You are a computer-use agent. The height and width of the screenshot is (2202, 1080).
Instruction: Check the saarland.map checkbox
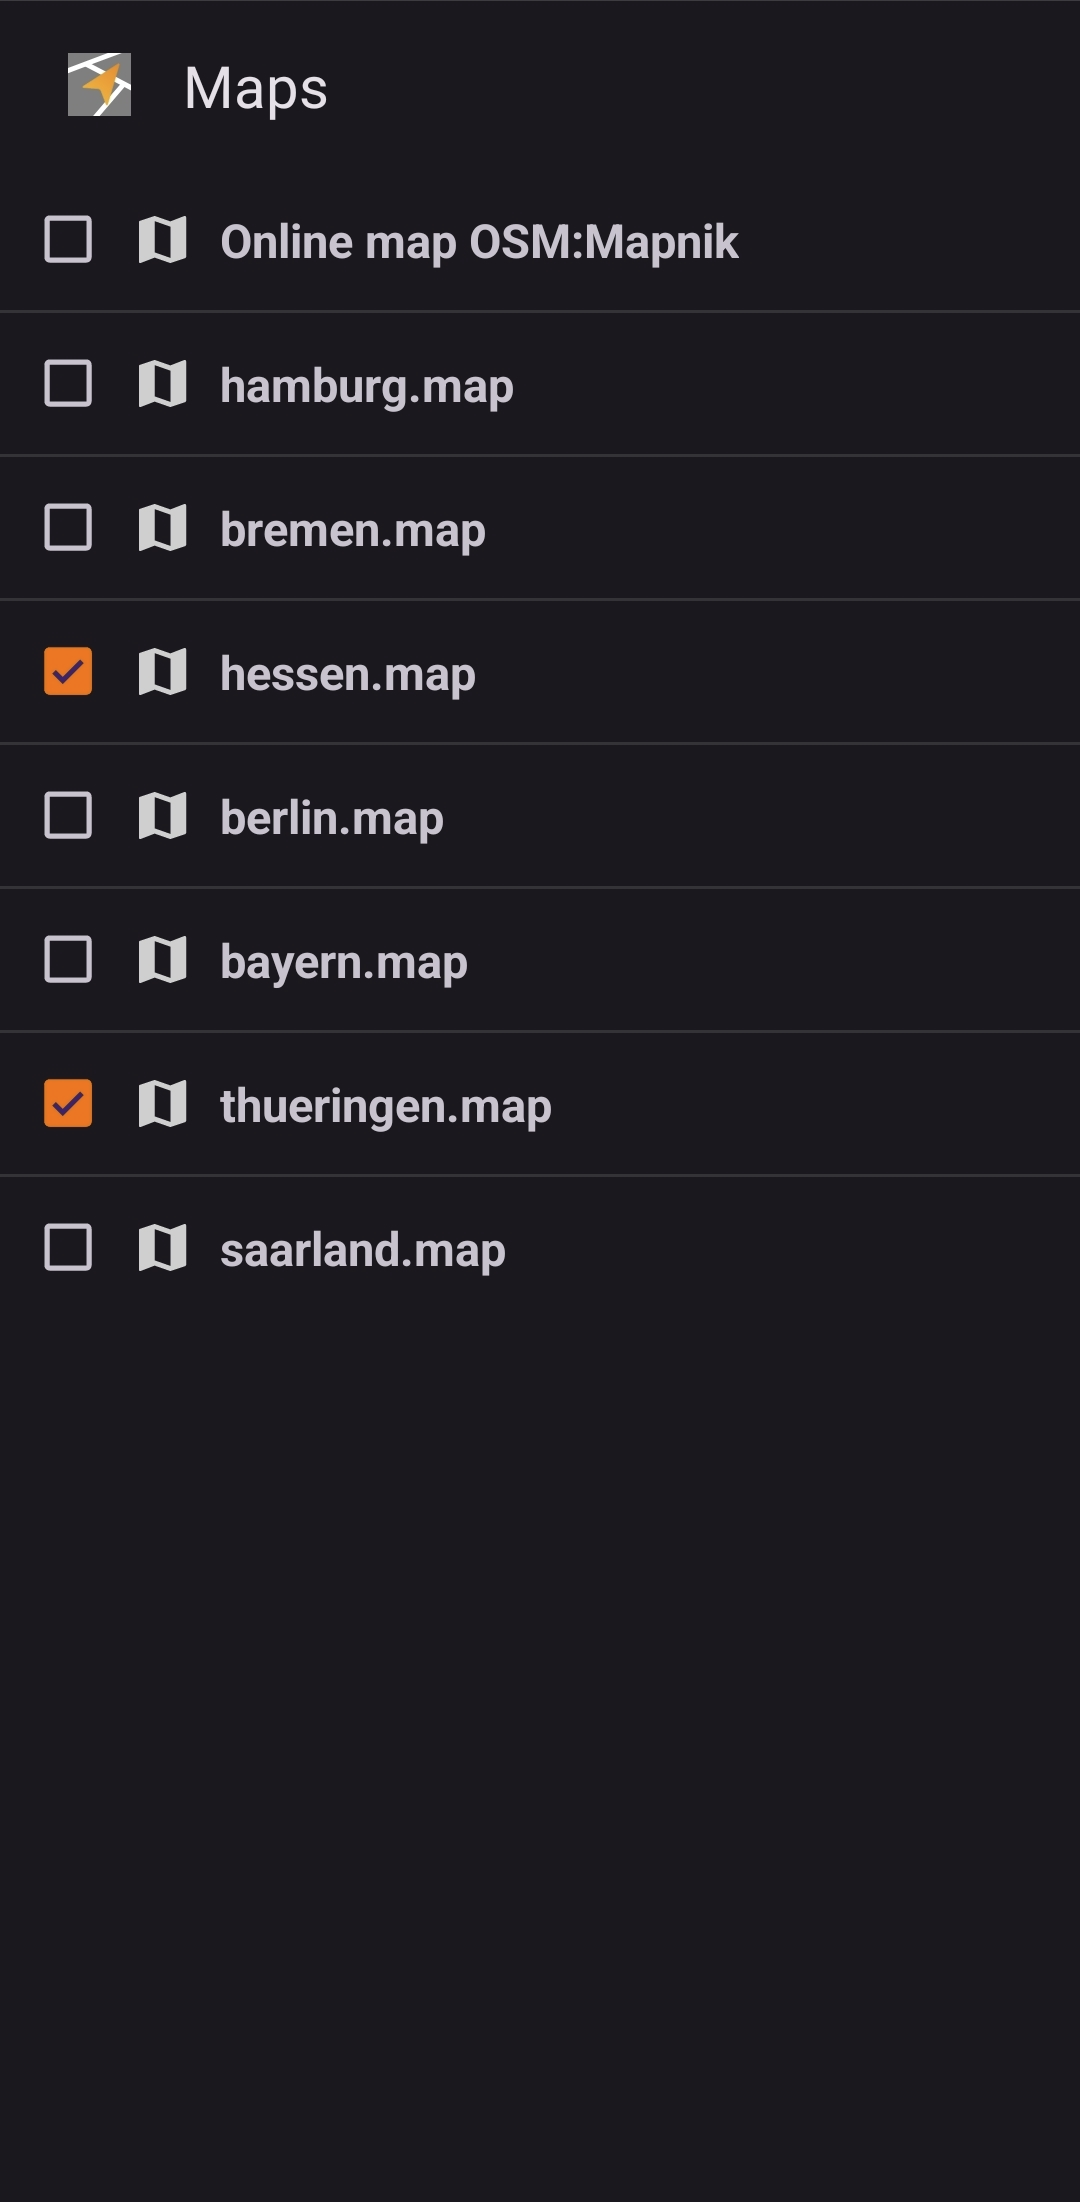(x=68, y=1248)
